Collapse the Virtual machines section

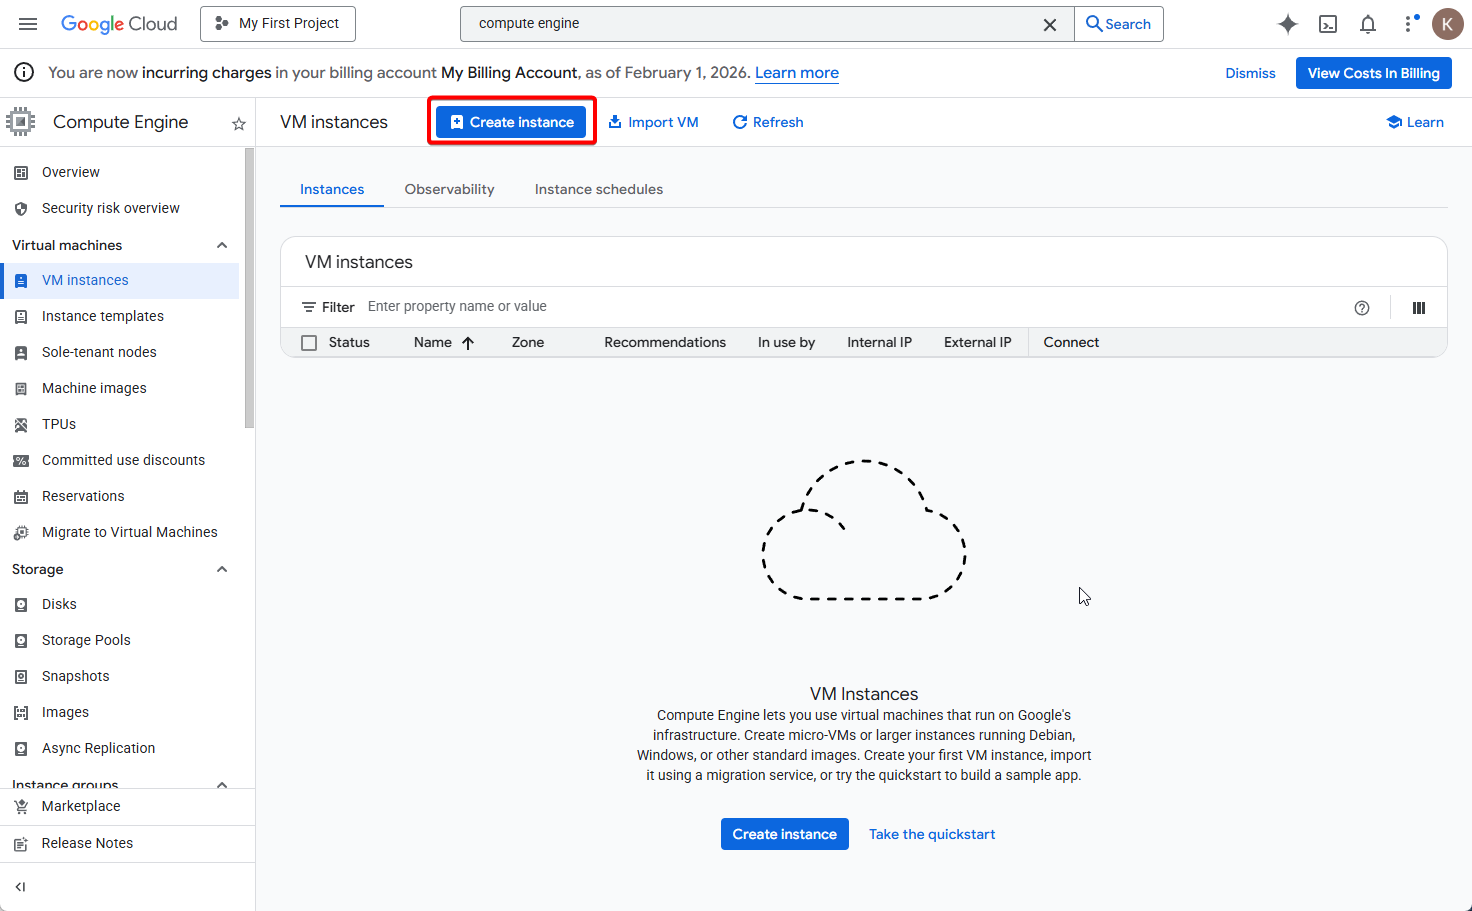pos(222,245)
